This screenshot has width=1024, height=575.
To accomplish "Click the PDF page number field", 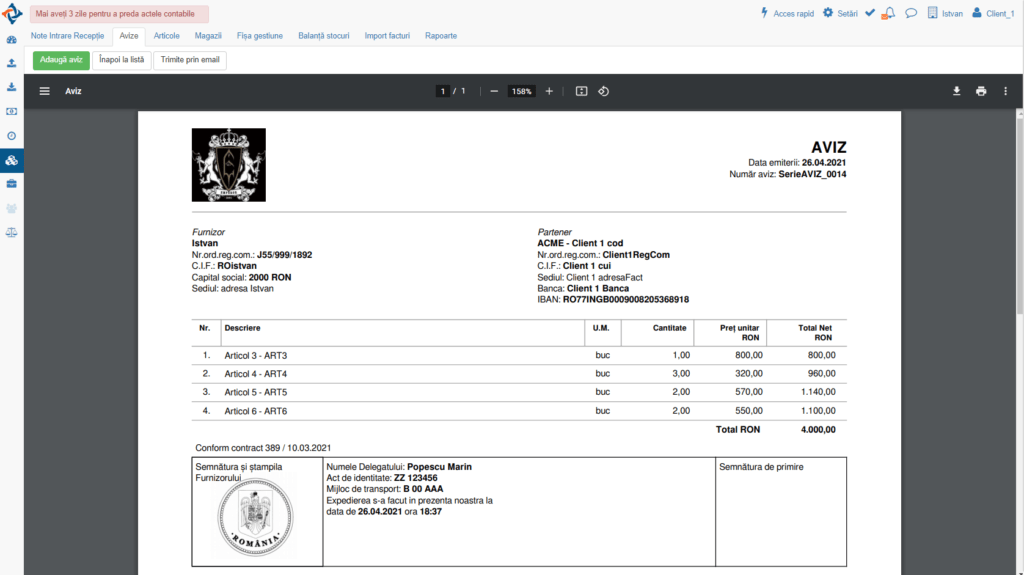I will point(443,91).
